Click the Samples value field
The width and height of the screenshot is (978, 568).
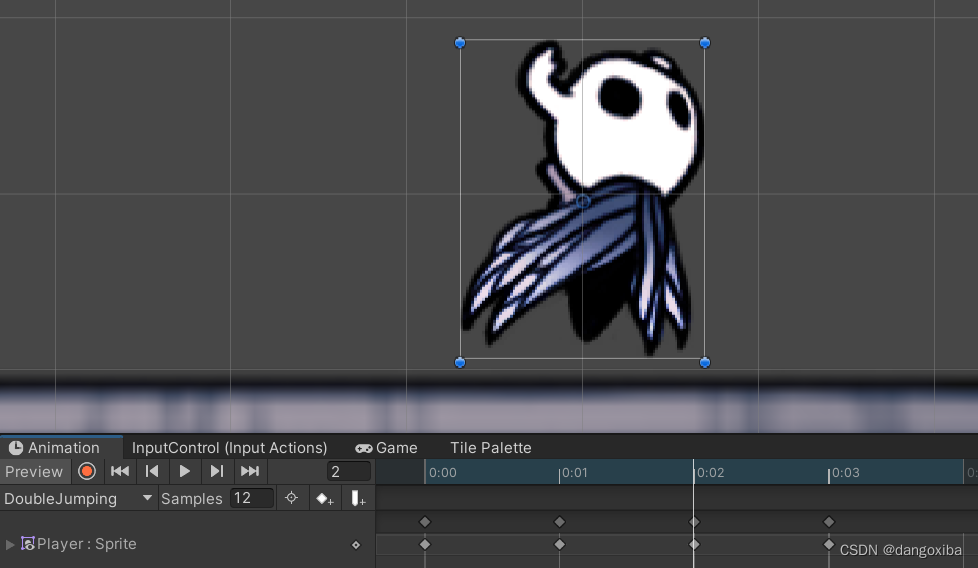[252, 498]
